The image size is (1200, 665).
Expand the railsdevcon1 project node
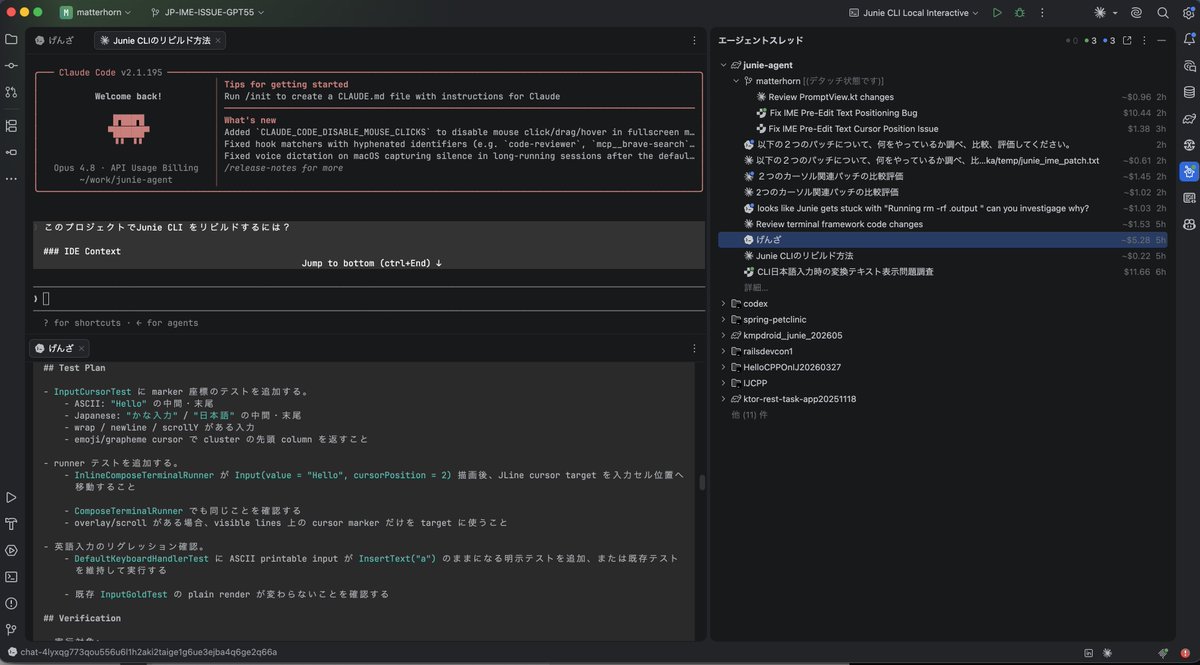pos(723,351)
